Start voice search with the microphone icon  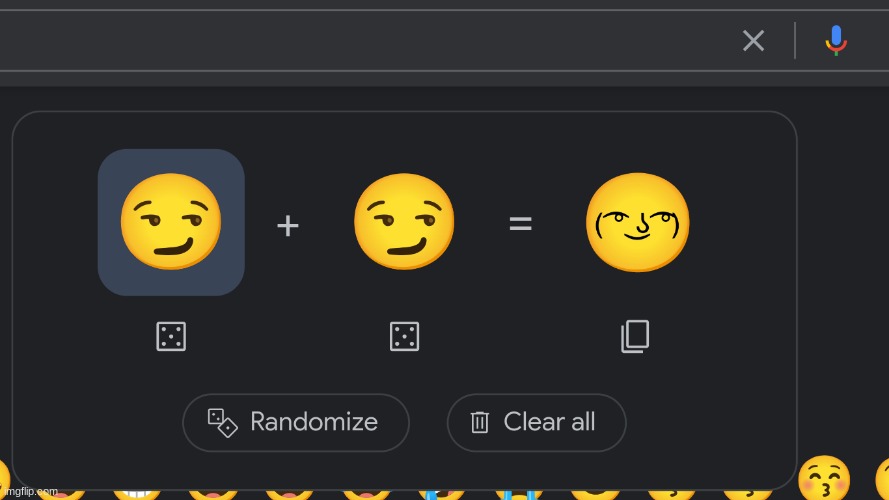coord(836,40)
